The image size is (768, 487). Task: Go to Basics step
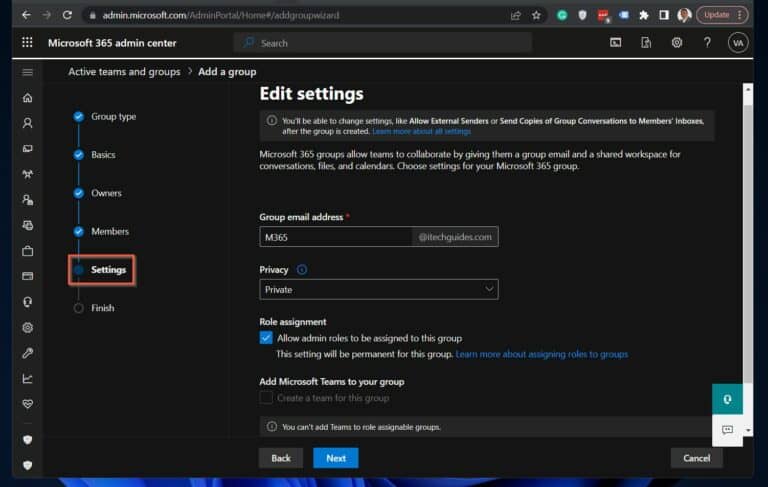click(x=103, y=155)
